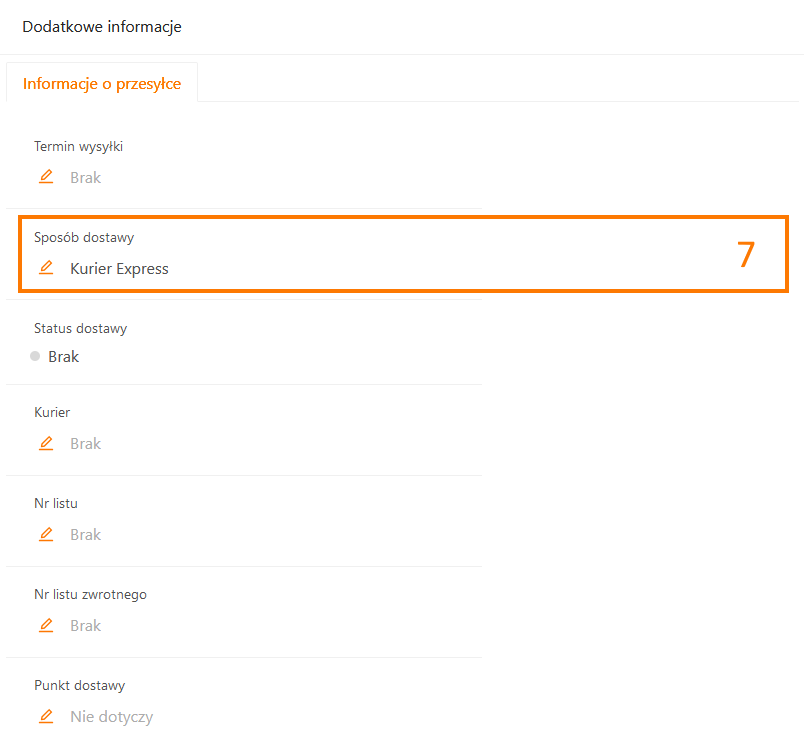Edit the Nr listu waybill number

(x=46, y=534)
